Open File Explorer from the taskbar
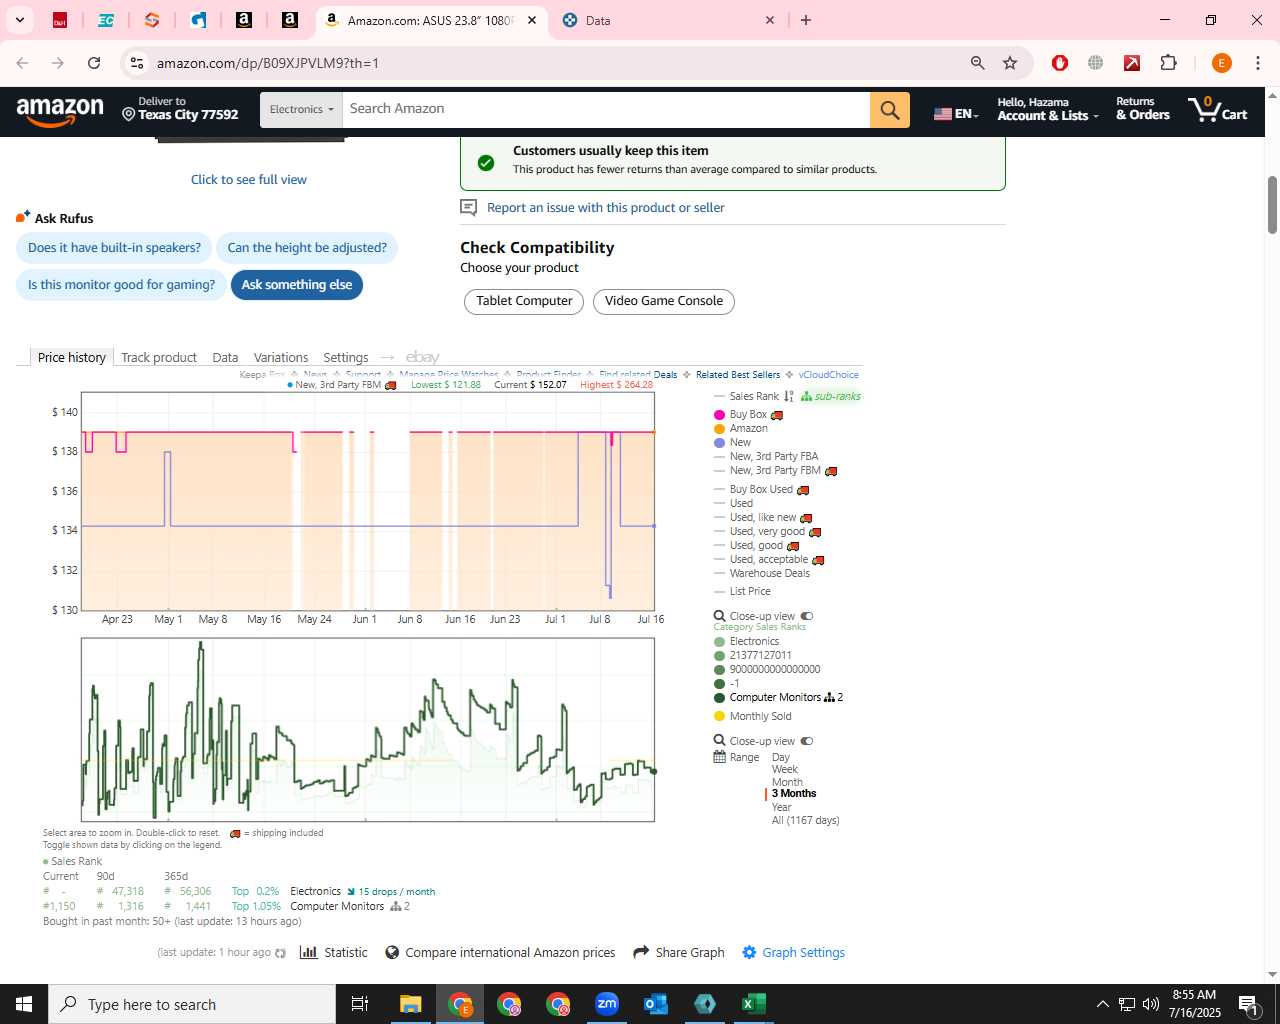The image size is (1280, 1024). (x=411, y=1004)
